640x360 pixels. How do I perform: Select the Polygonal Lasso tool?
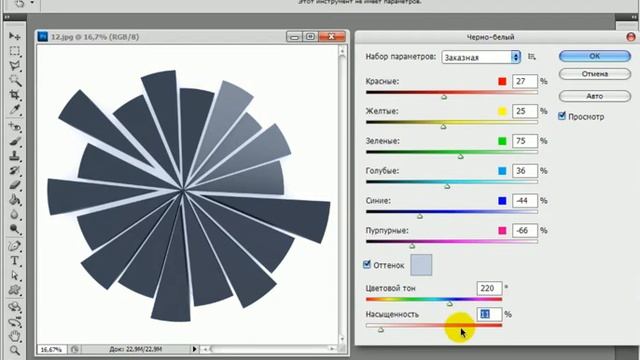[15, 66]
